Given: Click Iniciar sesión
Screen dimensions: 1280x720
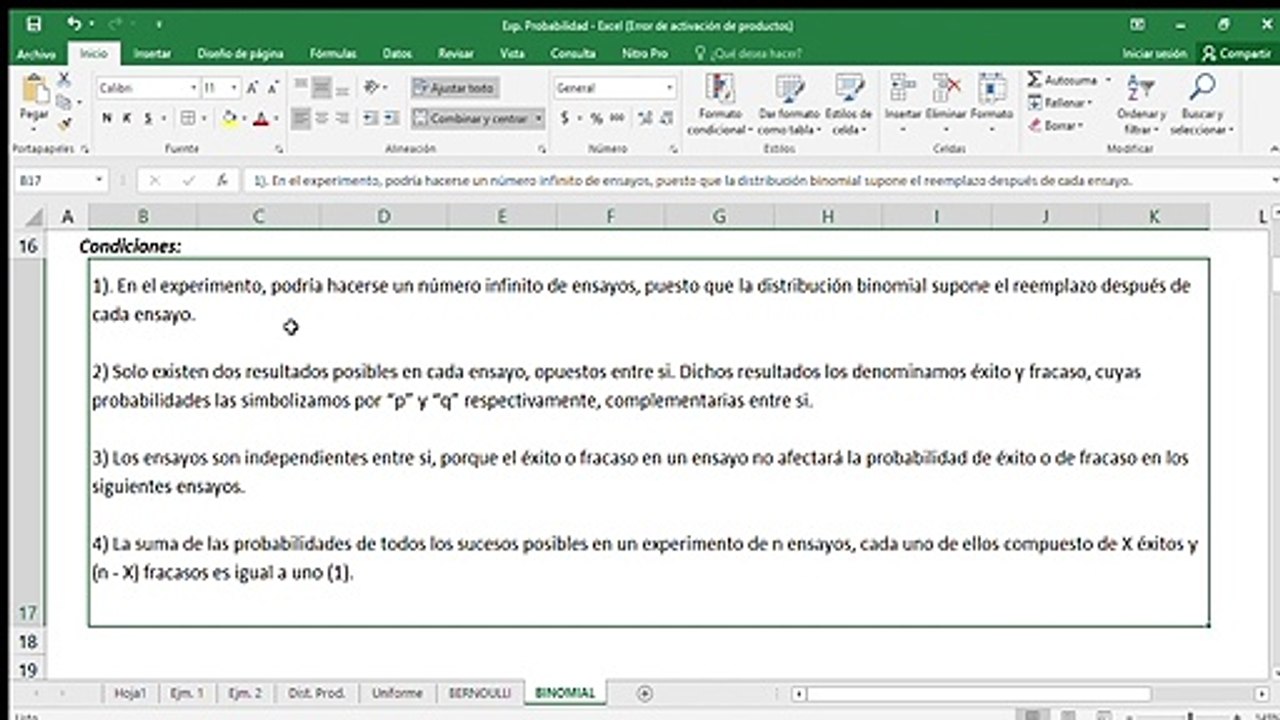Looking at the screenshot, I should coord(1155,54).
